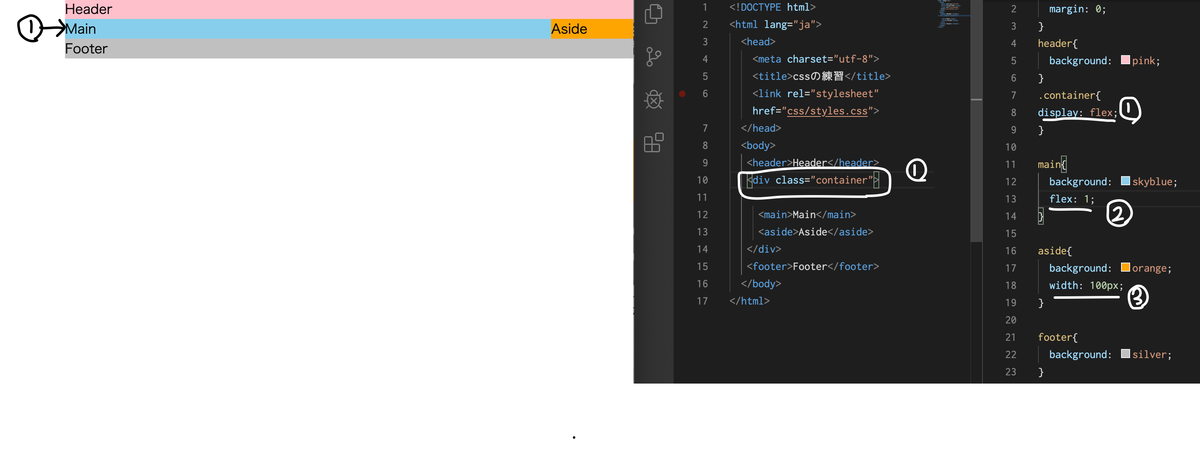Click the 'aside{' CSS selector line
This screenshot has height=456, width=1200.
(1054, 251)
